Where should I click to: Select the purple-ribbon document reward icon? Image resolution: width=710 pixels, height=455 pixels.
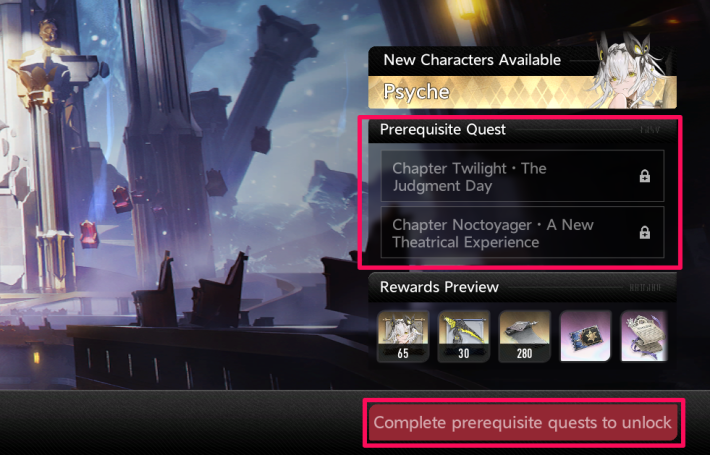tap(644, 336)
